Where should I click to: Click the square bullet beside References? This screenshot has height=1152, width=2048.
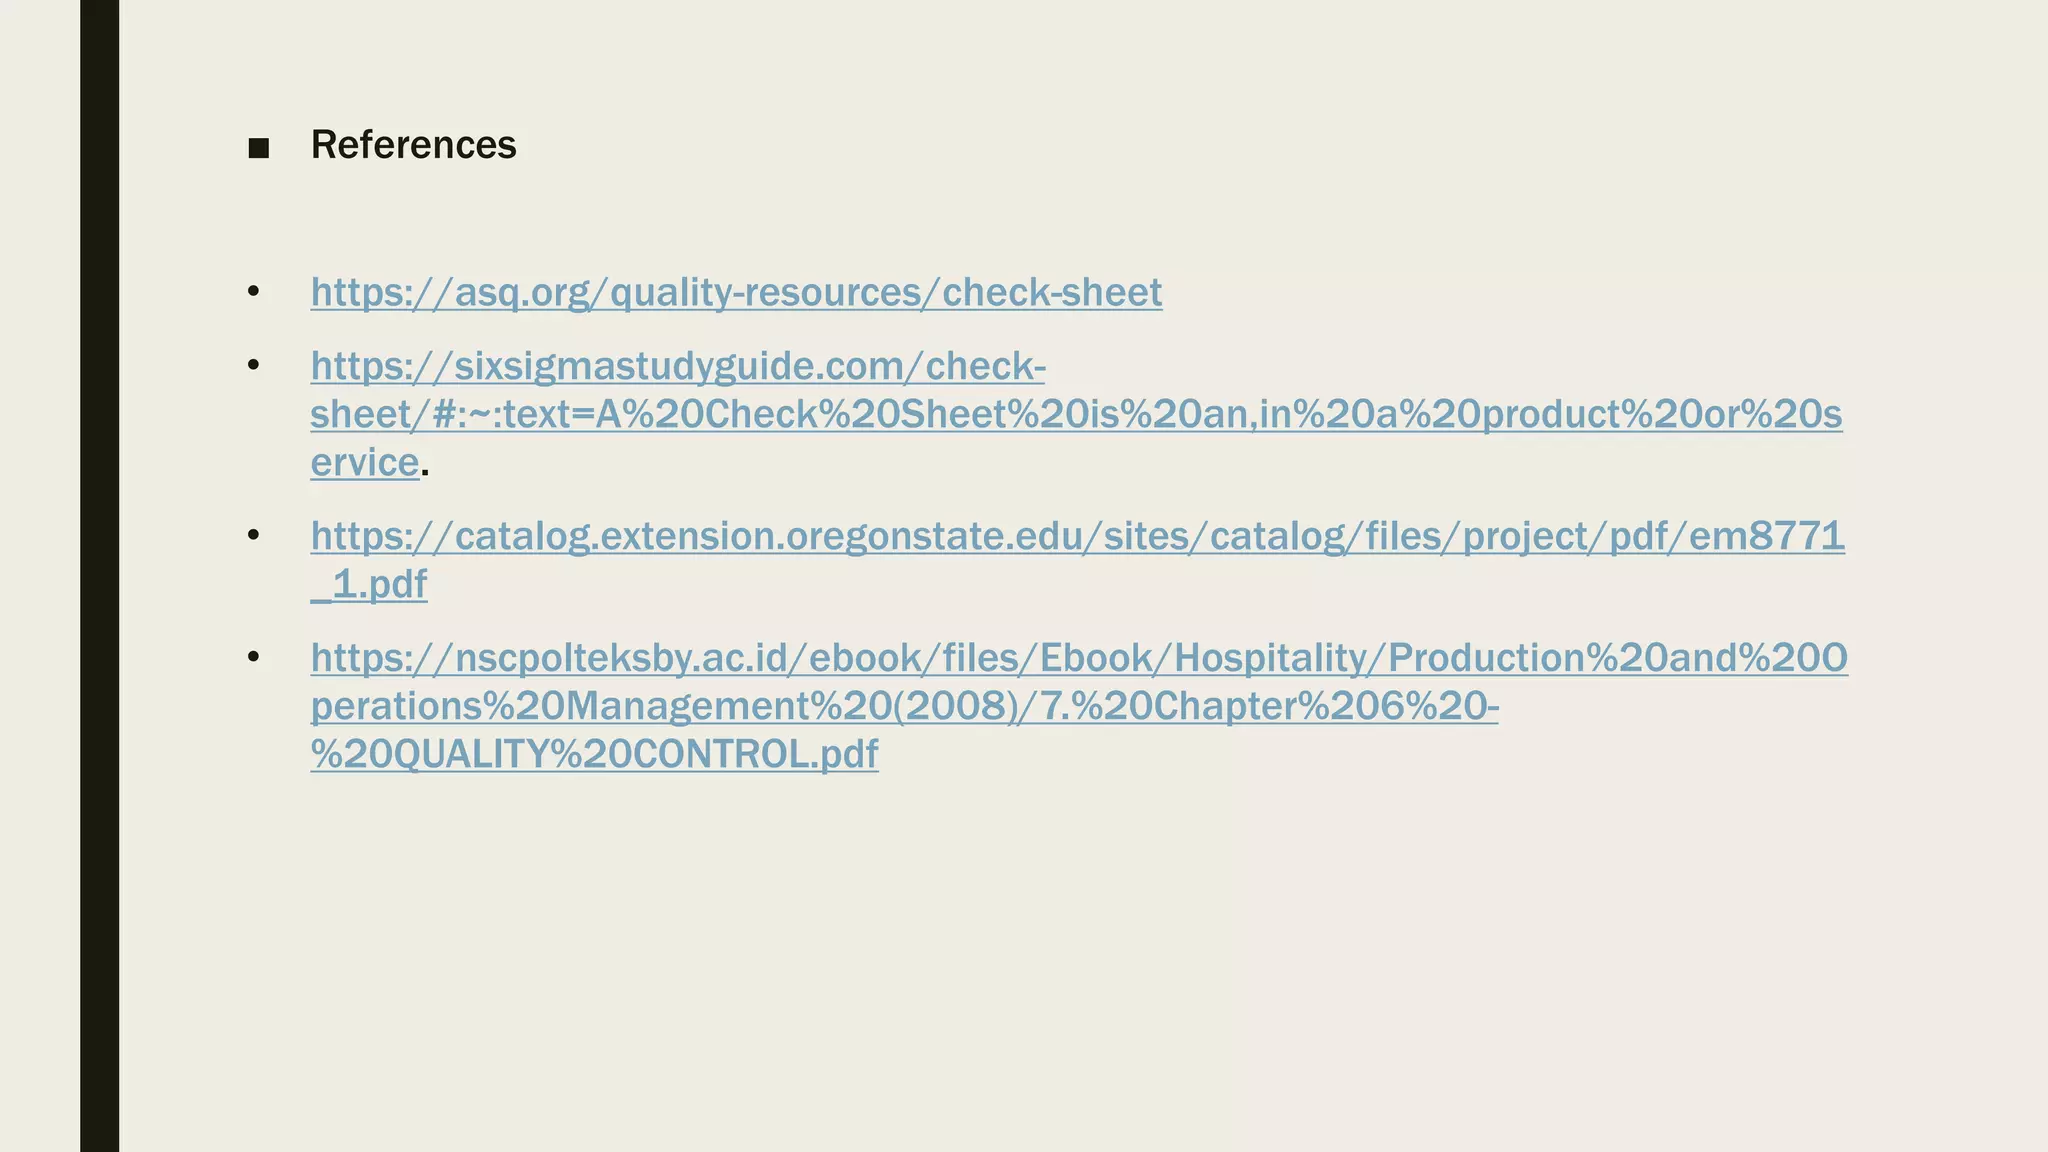[x=259, y=149]
